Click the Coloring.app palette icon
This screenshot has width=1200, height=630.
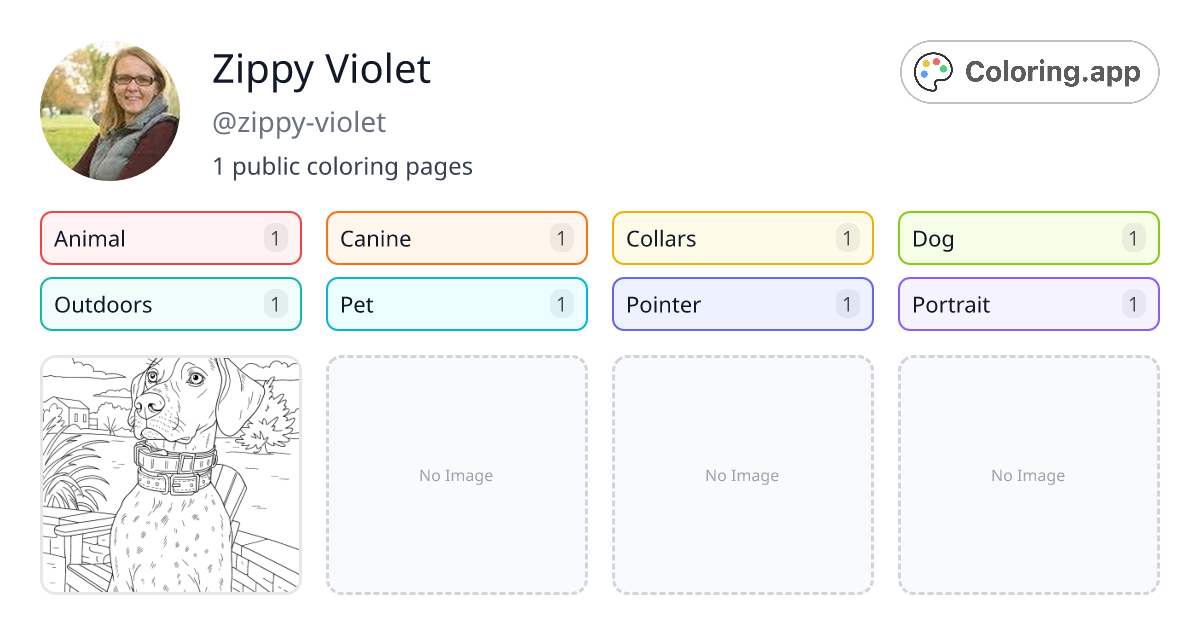[933, 71]
